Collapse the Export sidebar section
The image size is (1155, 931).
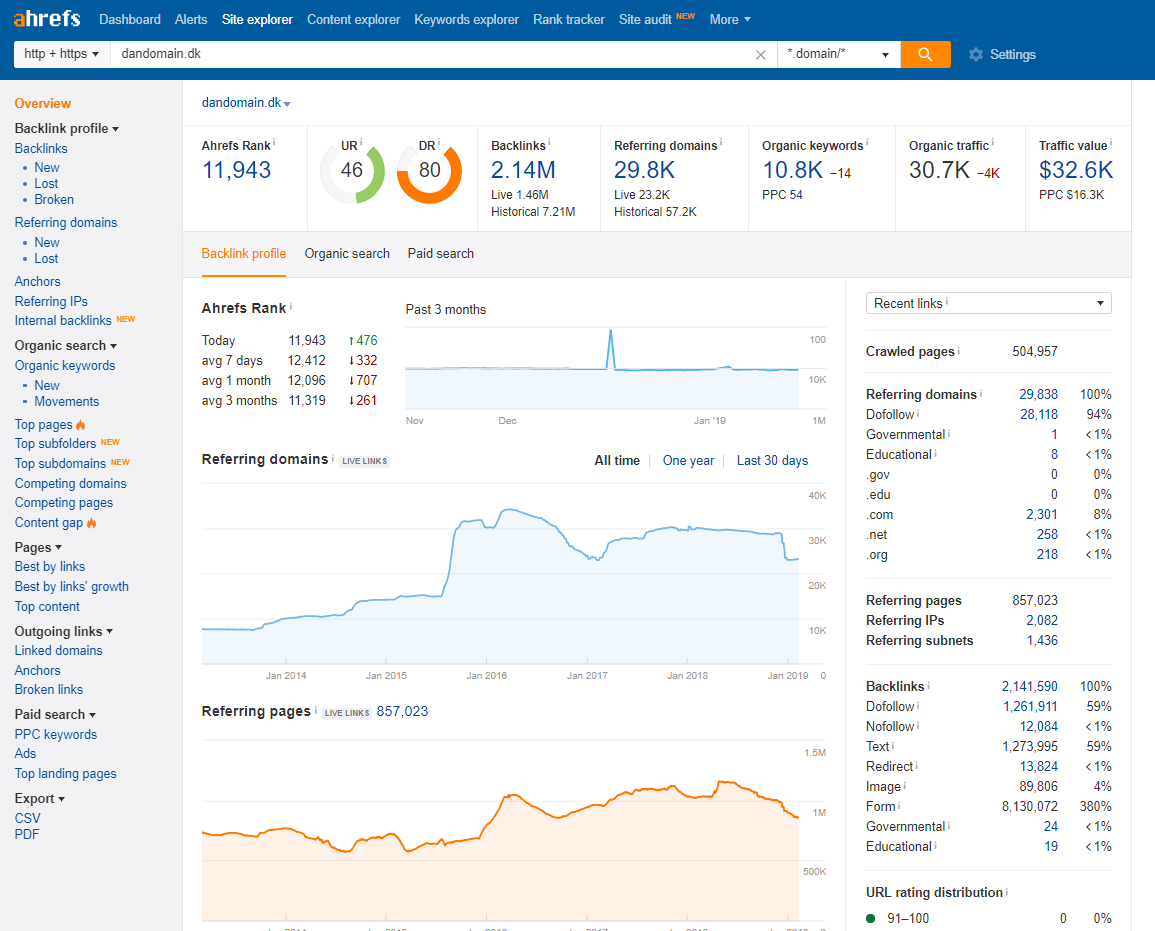[40, 798]
